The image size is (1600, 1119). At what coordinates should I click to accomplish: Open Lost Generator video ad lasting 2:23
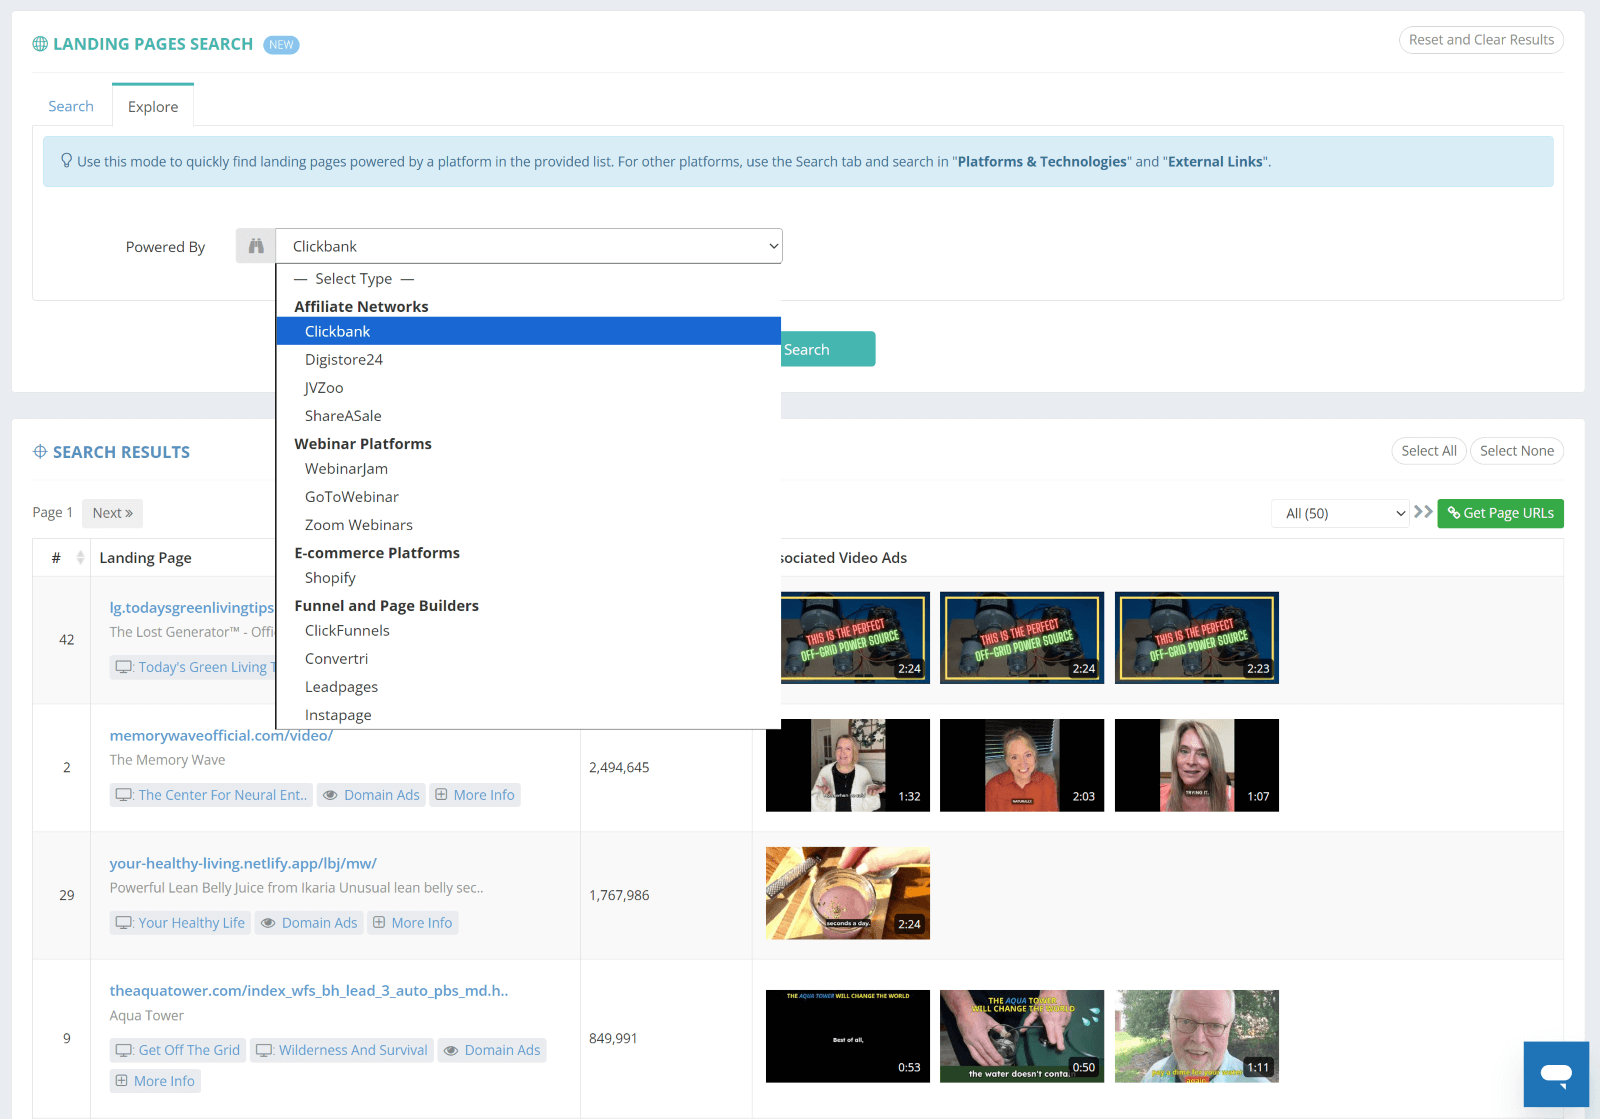(1197, 638)
